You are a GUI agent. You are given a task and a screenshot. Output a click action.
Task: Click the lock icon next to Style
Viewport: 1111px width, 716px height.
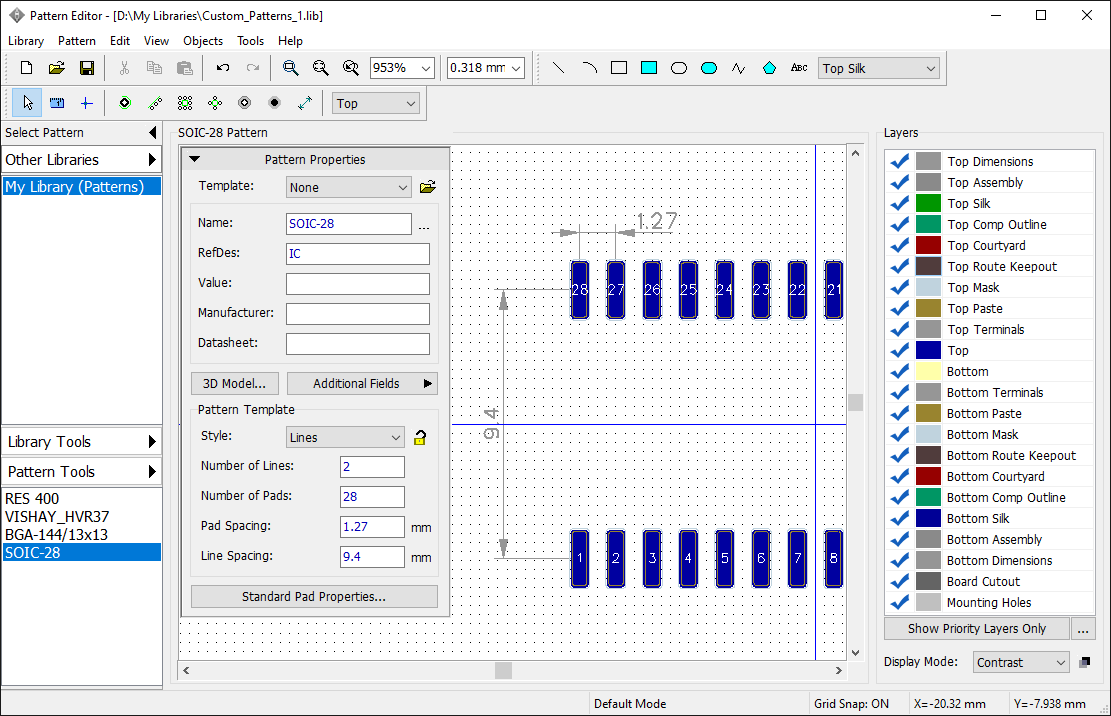[x=420, y=438]
